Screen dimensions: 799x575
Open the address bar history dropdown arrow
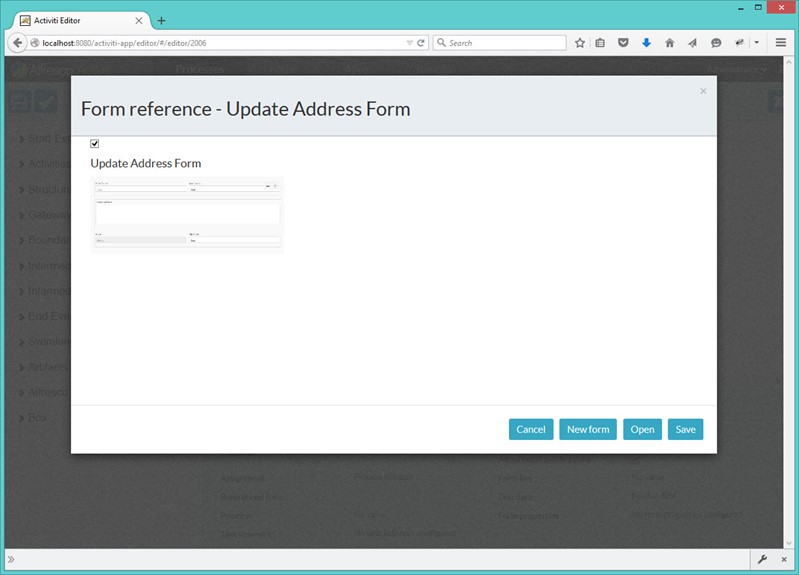[409, 43]
